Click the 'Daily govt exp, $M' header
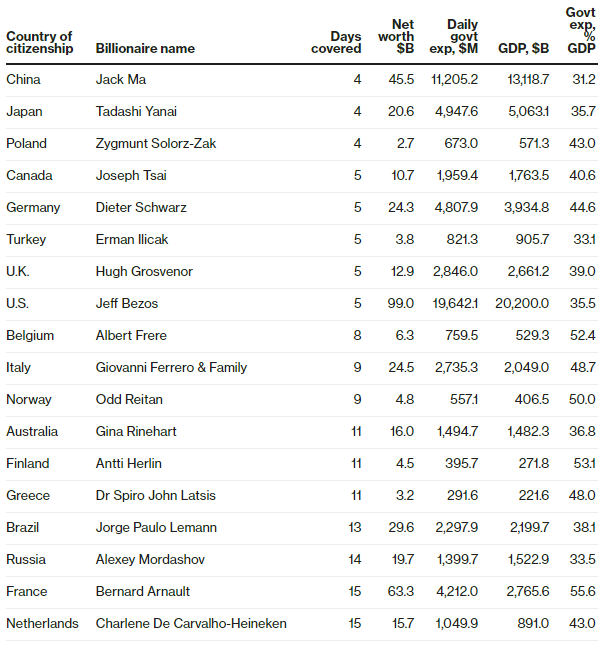598x653 pixels. [453, 37]
